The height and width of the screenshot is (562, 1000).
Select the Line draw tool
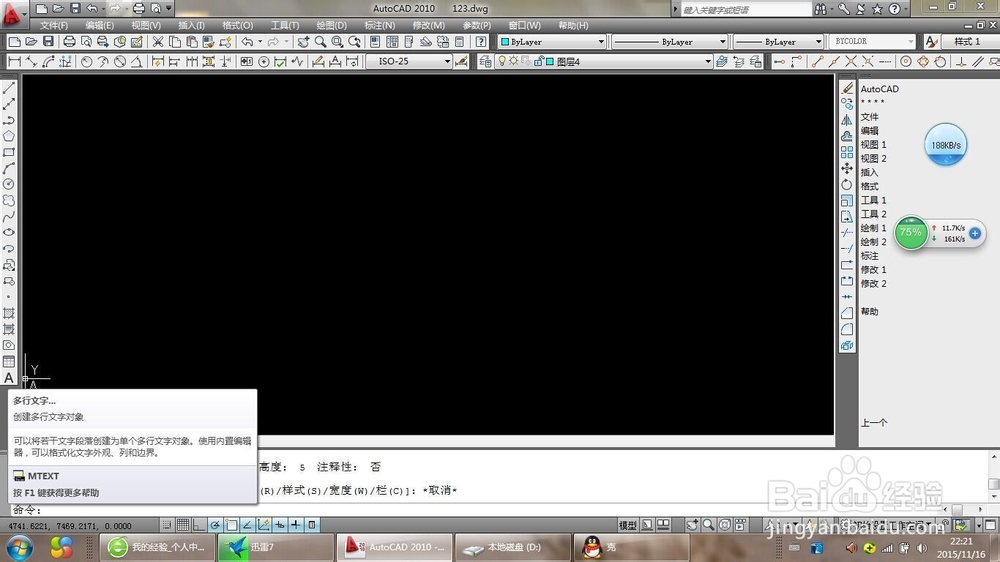[x=9, y=88]
